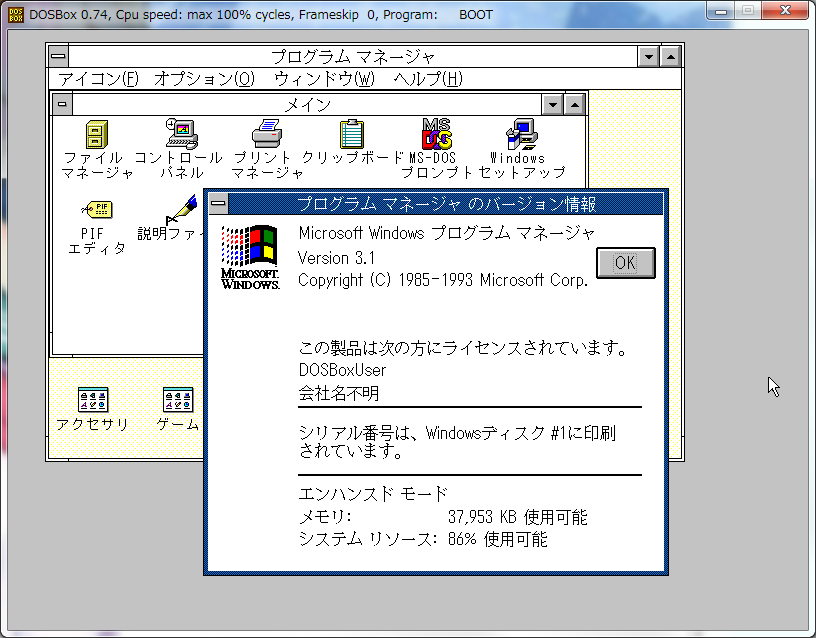
Task: Click the Microsoft Windows logo in the dialog
Action: click(251, 256)
